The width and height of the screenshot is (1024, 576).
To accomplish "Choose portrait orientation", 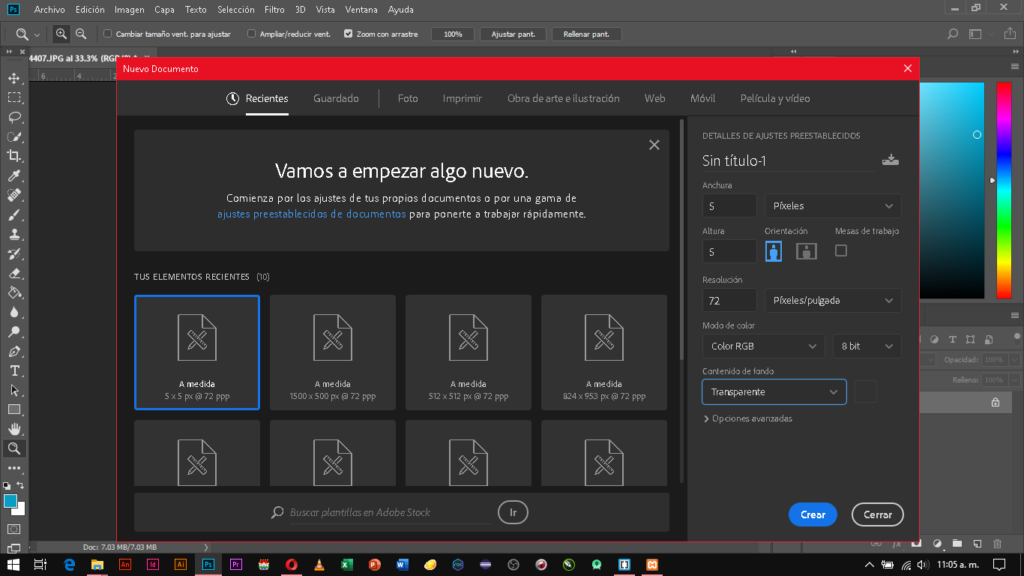I will coord(773,251).
